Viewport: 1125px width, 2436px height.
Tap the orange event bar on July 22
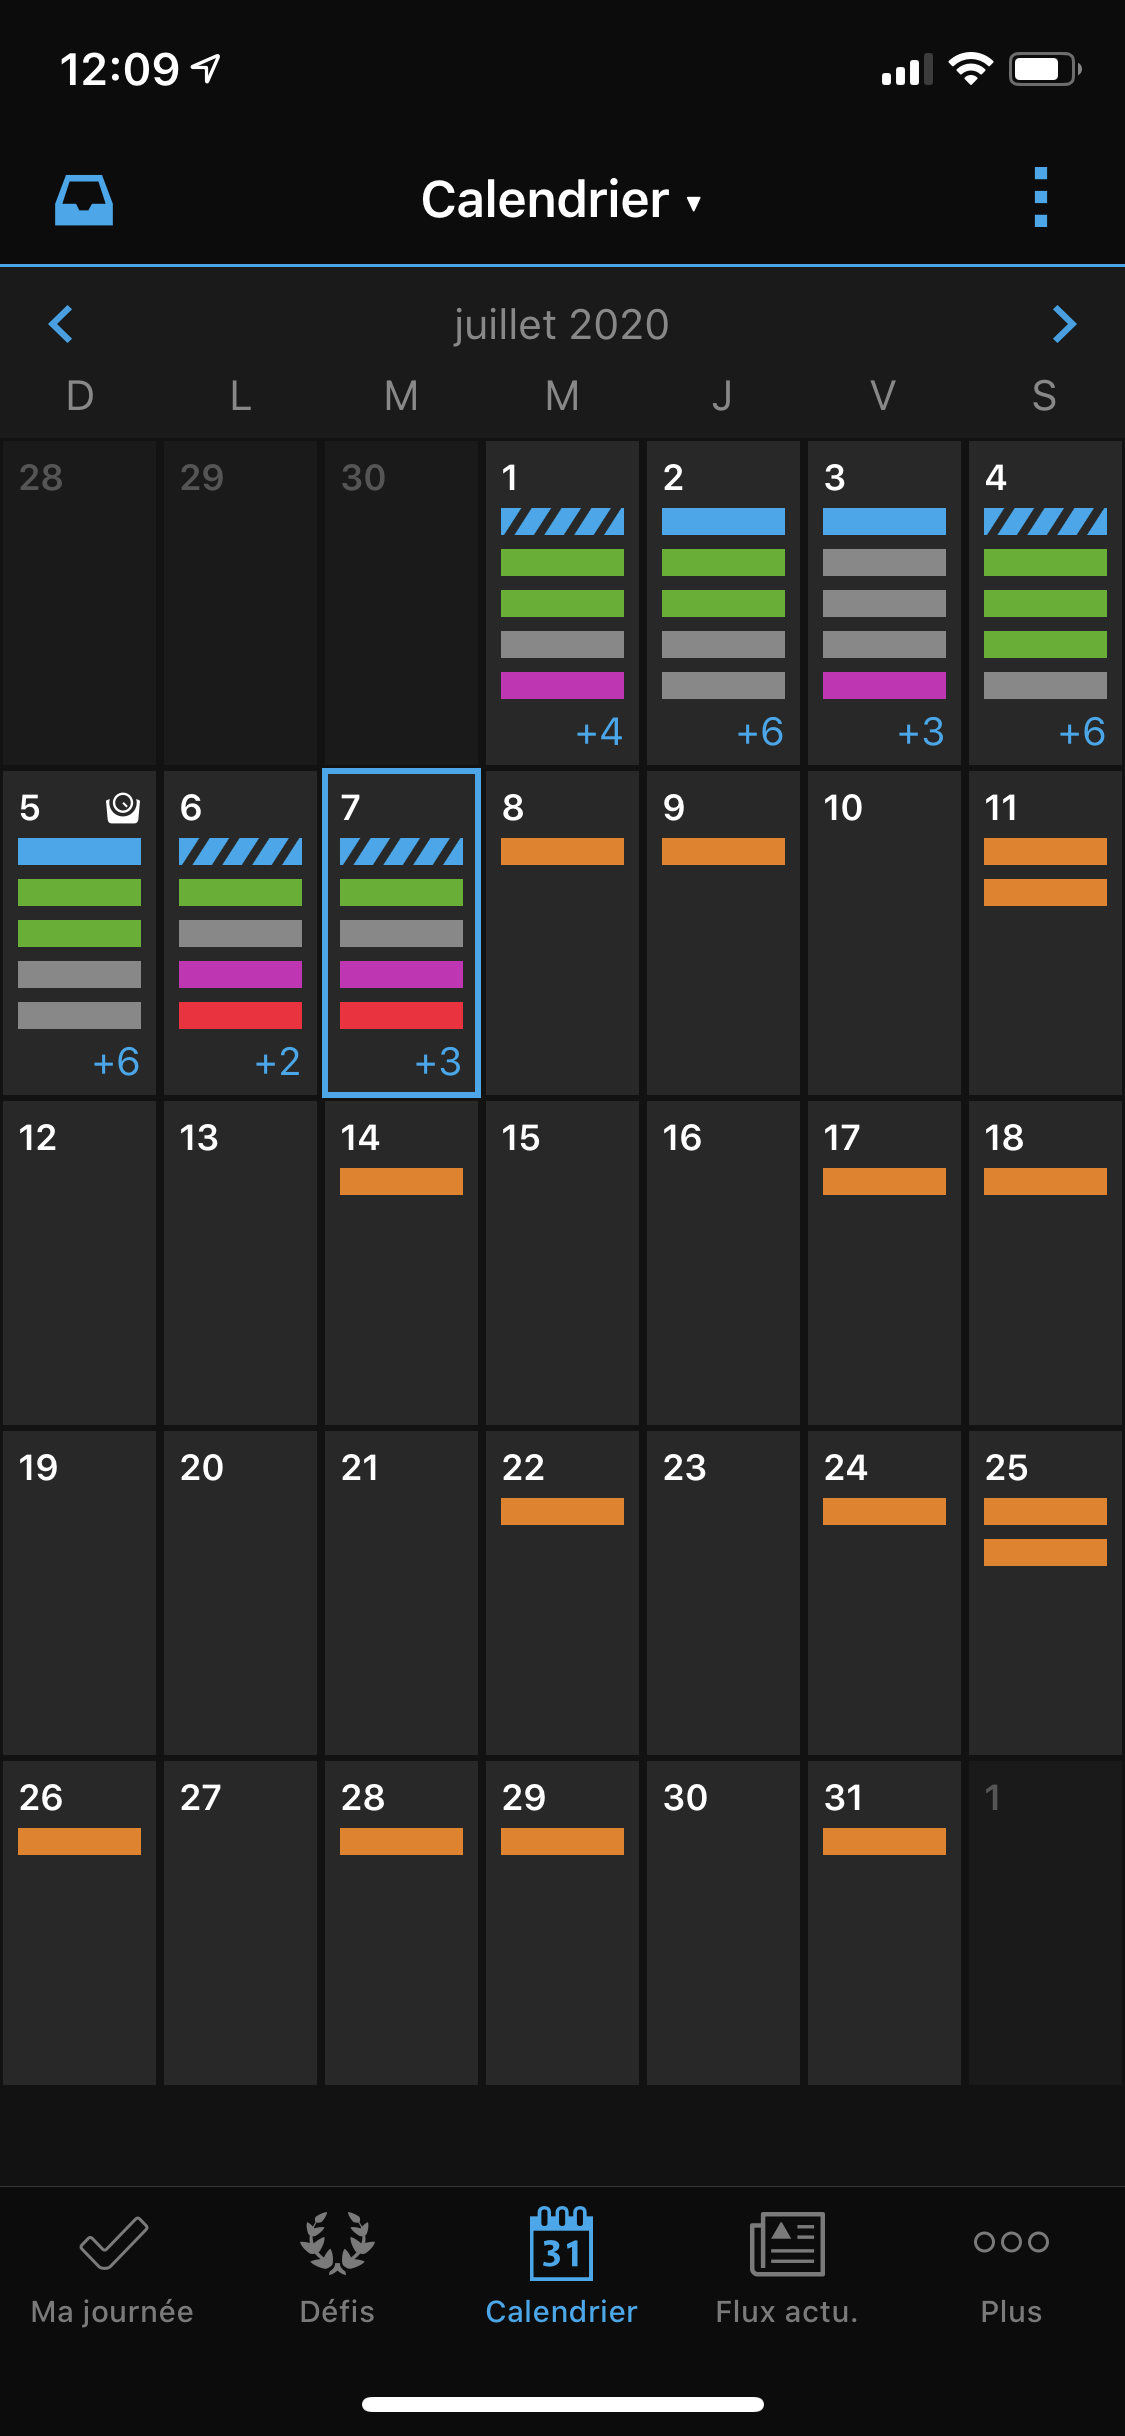[x=562, y=1511]
